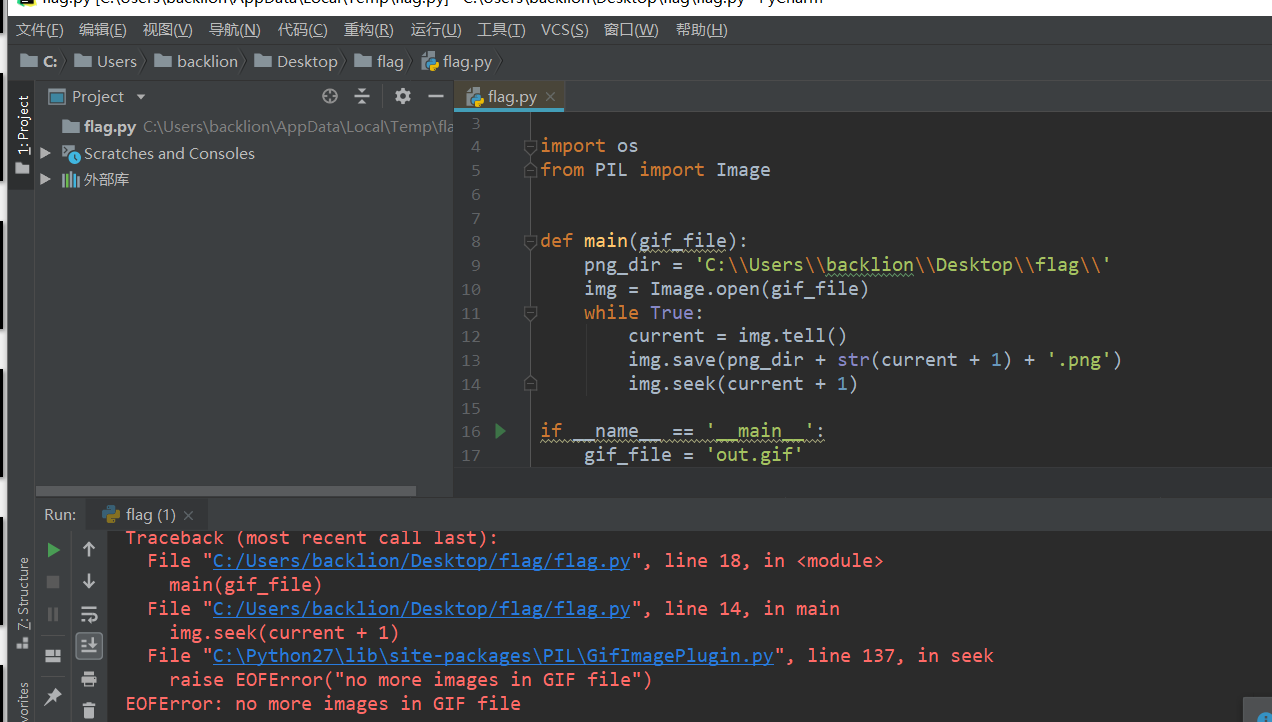Viewport: 1272px width, 722px height.
Task: Open the 编辑(E) menu
Action: [103, 30]
